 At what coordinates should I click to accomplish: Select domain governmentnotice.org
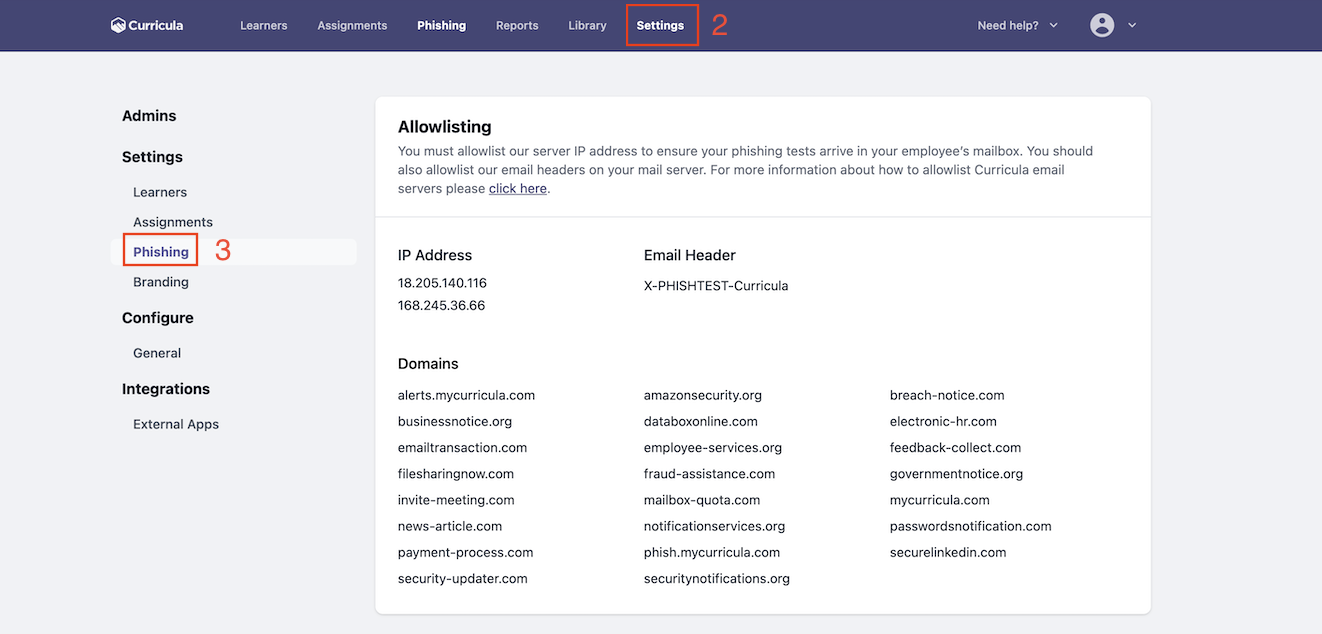coord(956,473)
